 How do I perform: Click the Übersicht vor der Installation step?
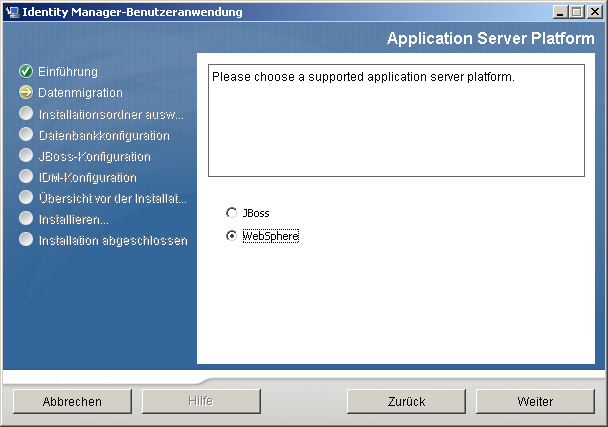click(x=112, y=198)
